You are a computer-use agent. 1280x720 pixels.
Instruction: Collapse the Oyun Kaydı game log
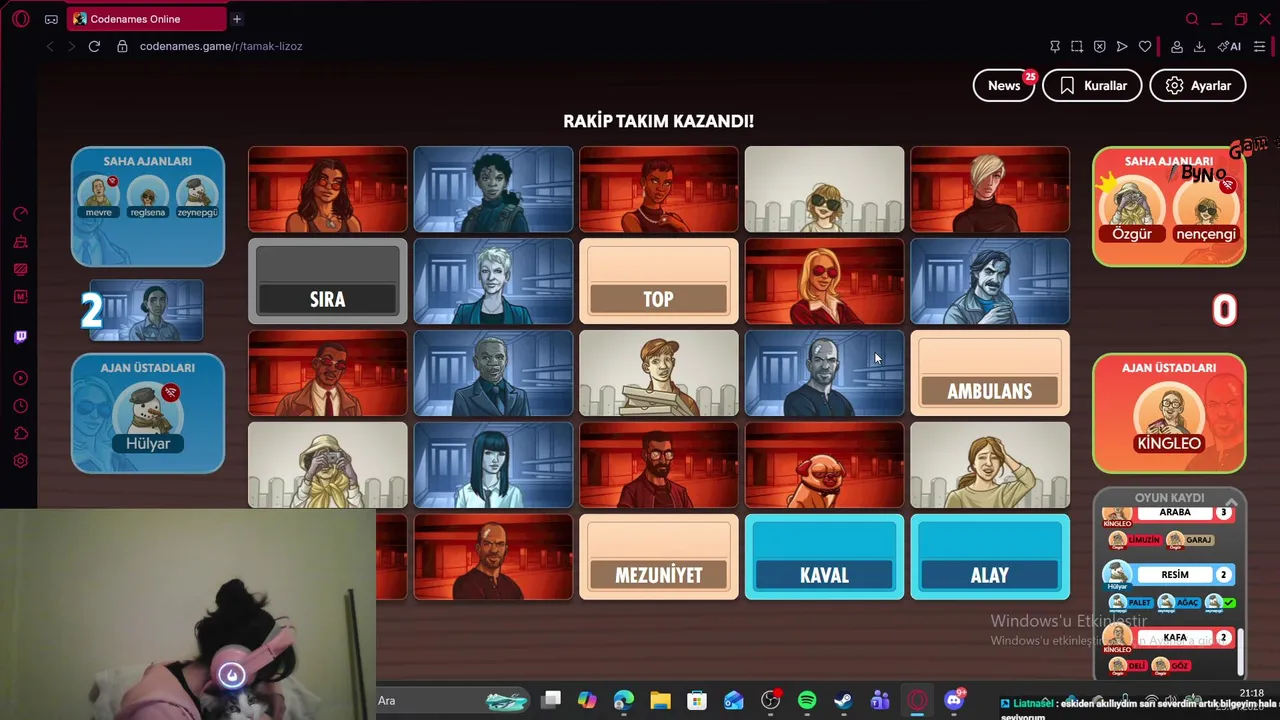click(1231, 501)
